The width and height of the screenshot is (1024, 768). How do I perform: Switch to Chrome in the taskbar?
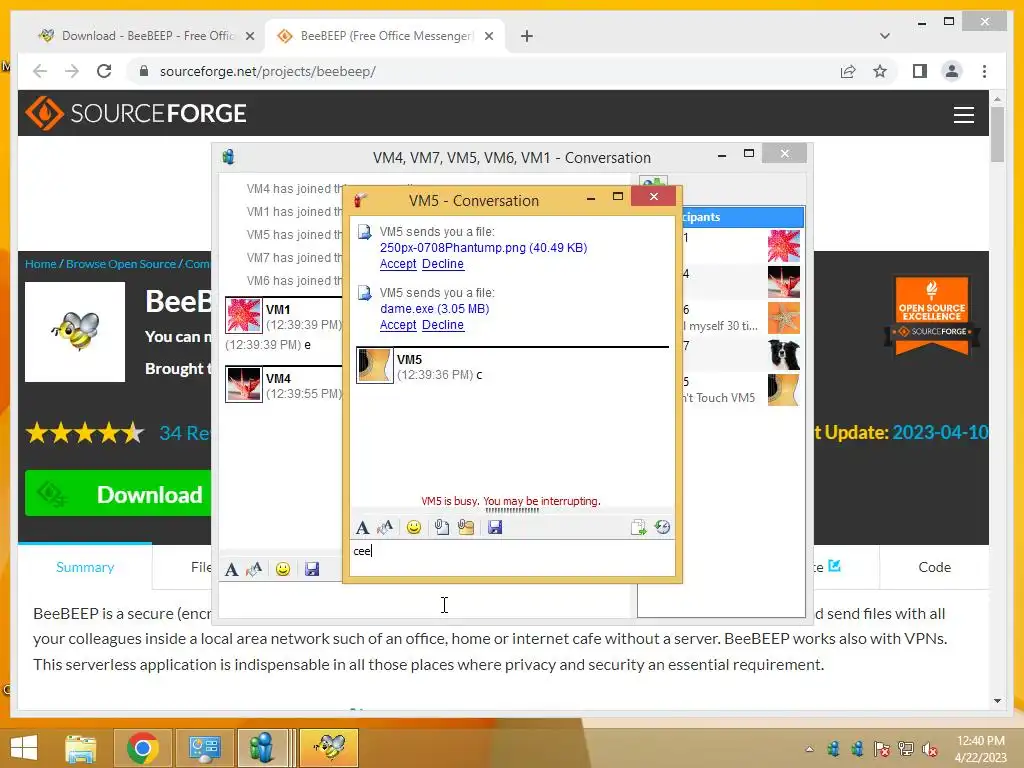[x=142, y=748]
